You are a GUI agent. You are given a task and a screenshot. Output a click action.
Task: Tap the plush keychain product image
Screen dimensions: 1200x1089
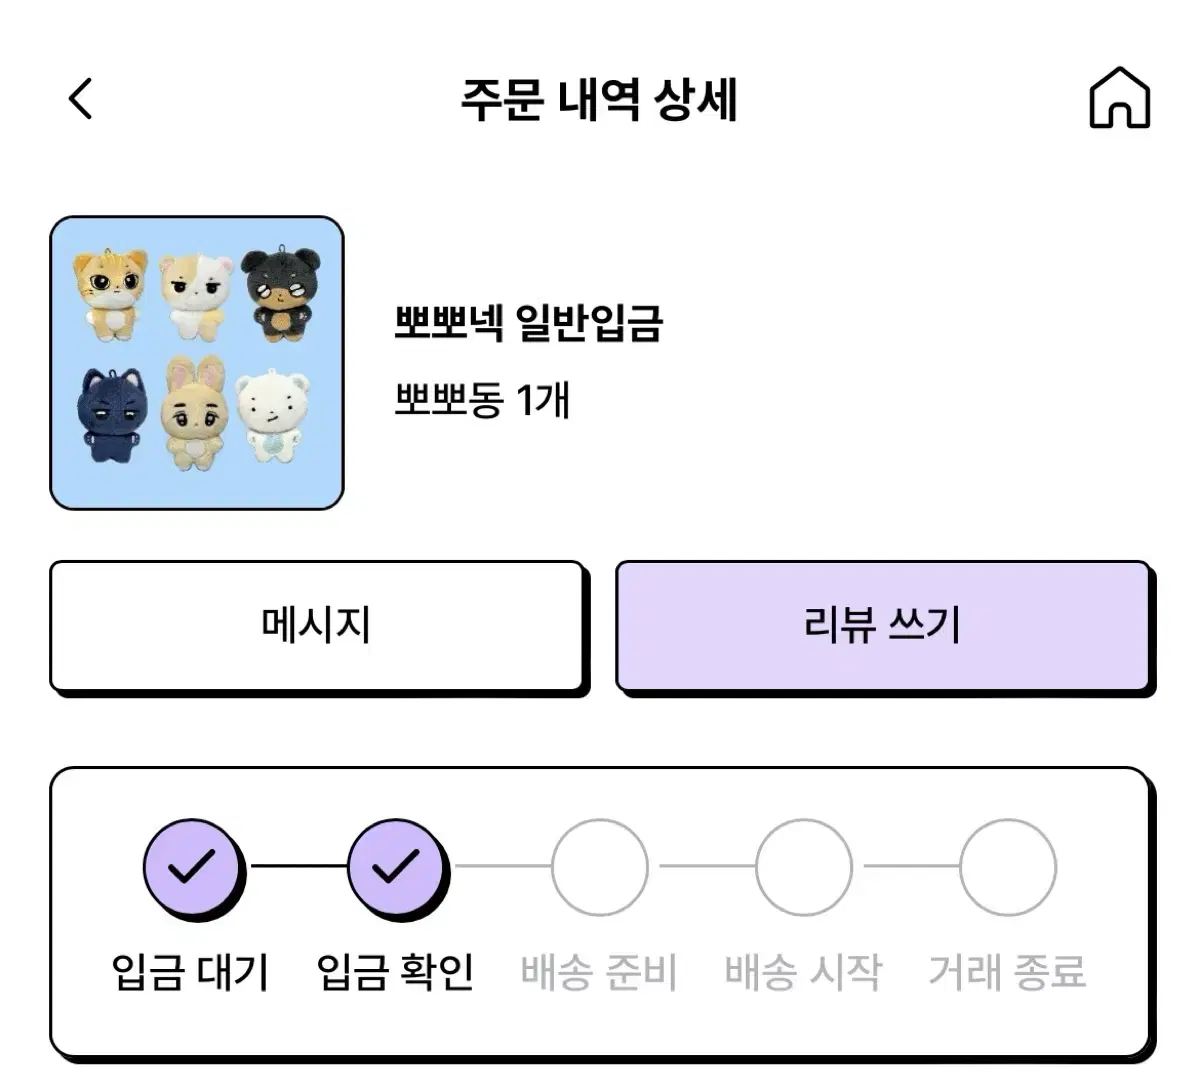(x=197, y=360)
